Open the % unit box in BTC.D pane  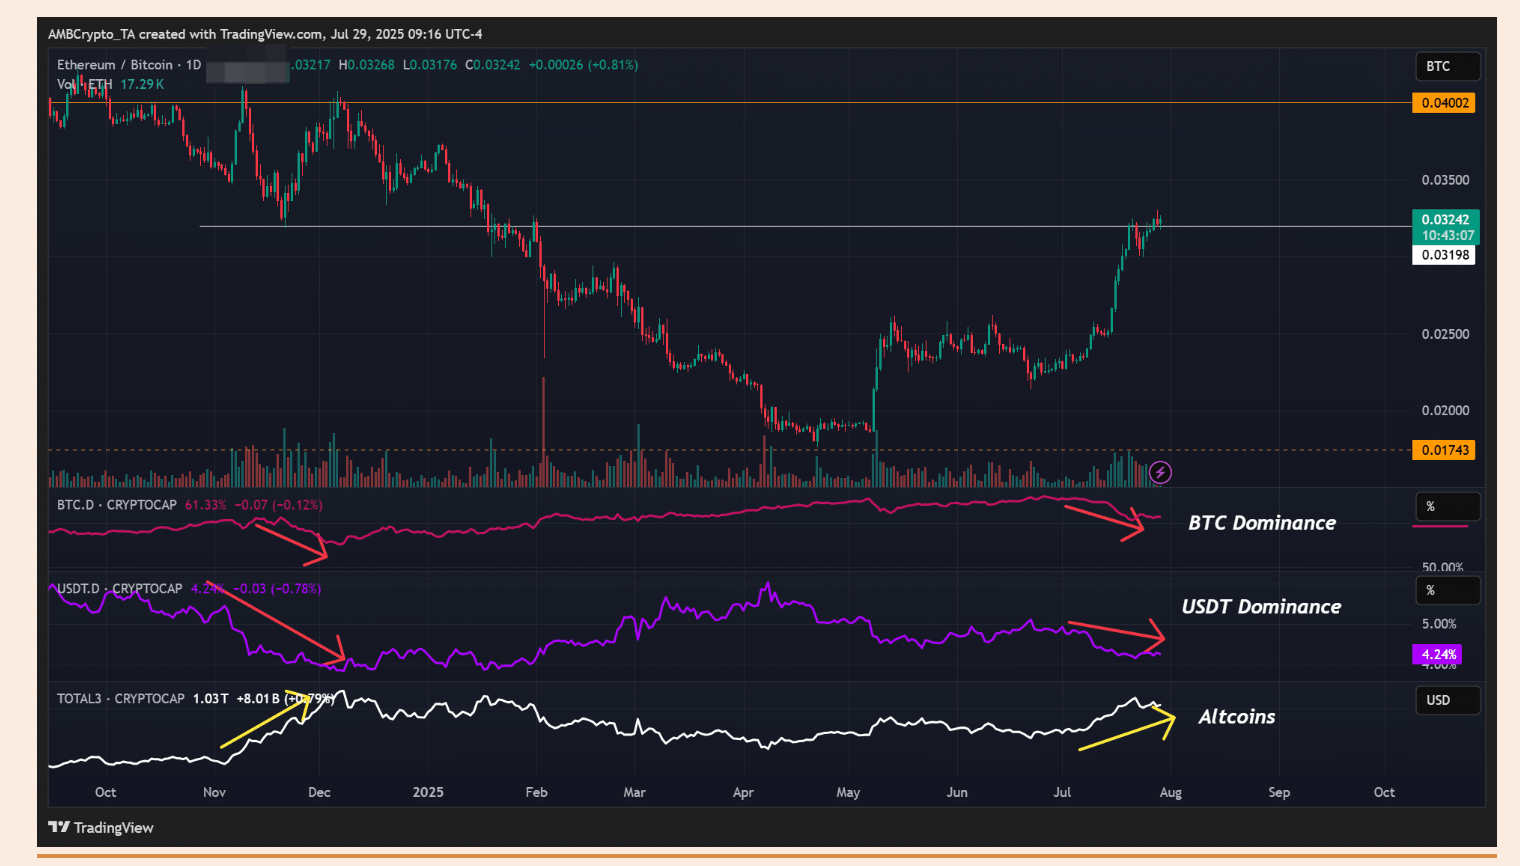(x=1447, y=507)
